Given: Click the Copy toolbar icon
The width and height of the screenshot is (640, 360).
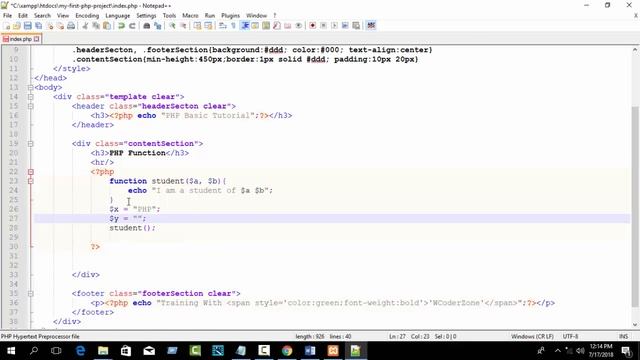Looking at the screenshot, I should [96, 26].
